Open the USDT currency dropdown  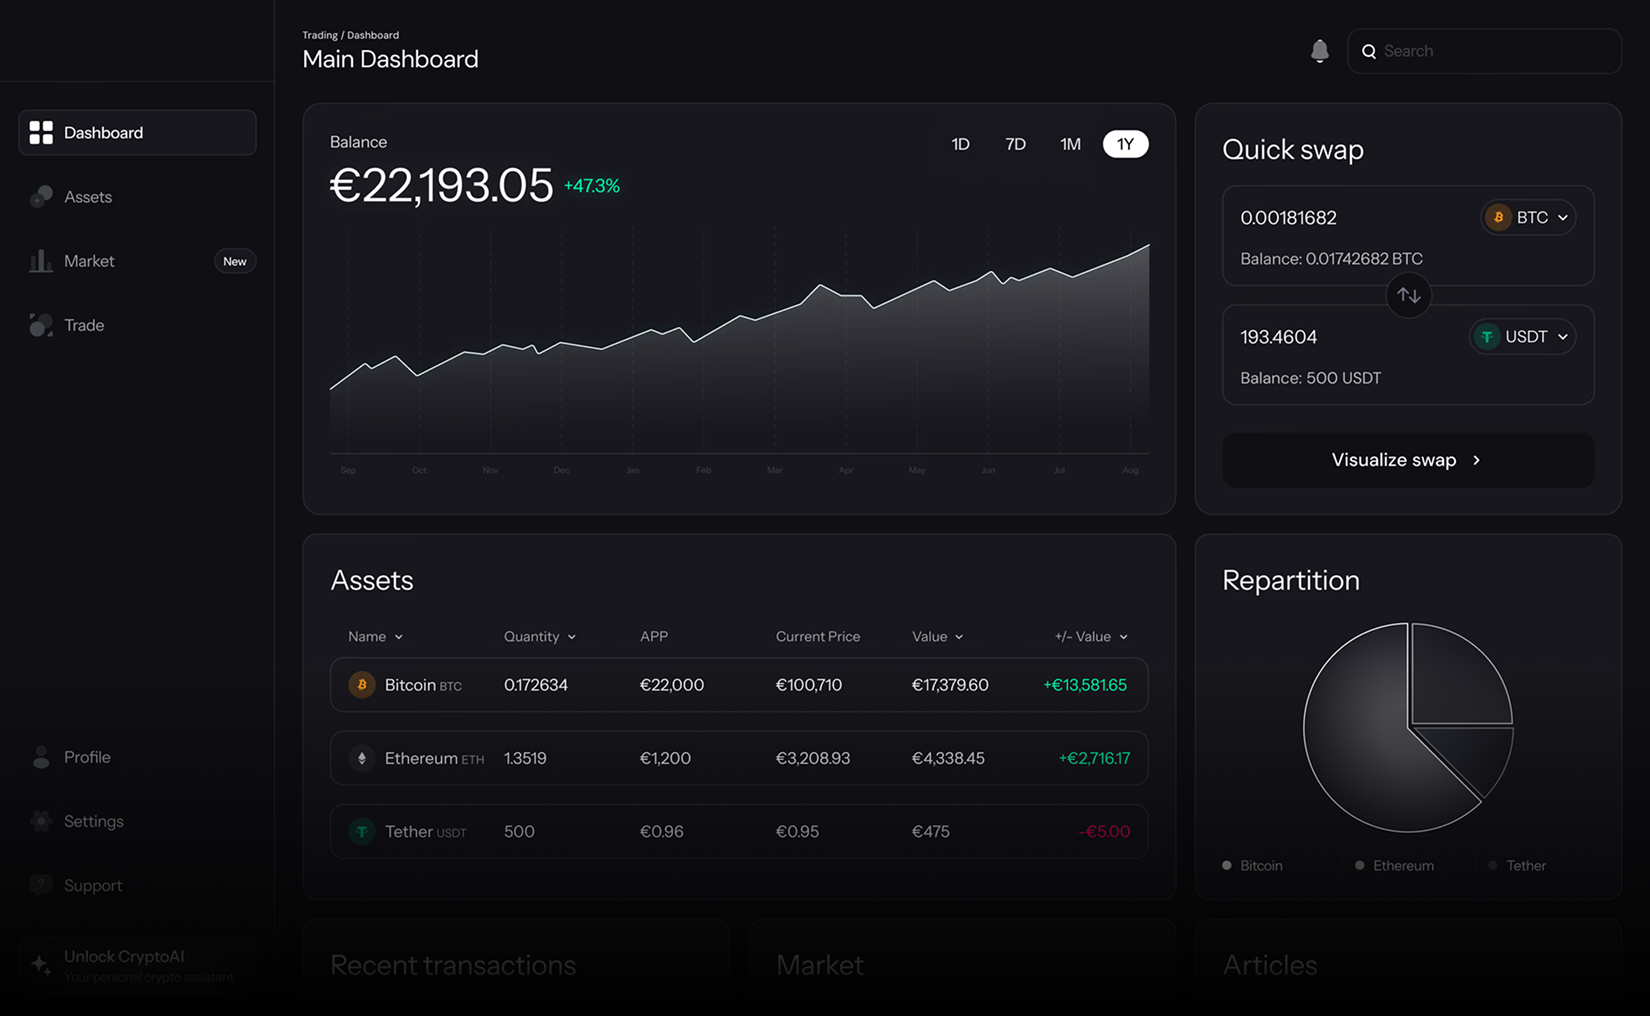1522,336
